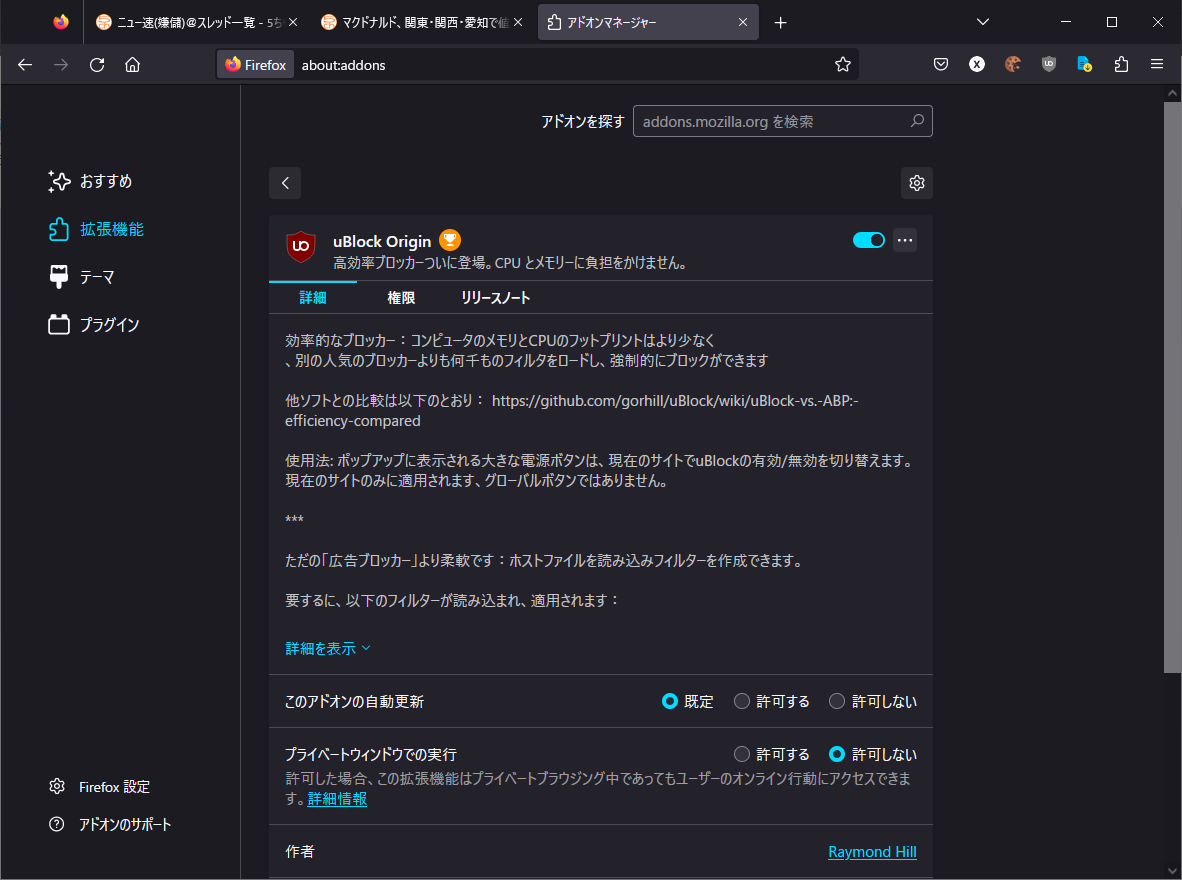This screenshot has height=880, width=1182.
Task: Click the github.com/gorhill/uBlock URL text
Action: (x=571, y=411)
